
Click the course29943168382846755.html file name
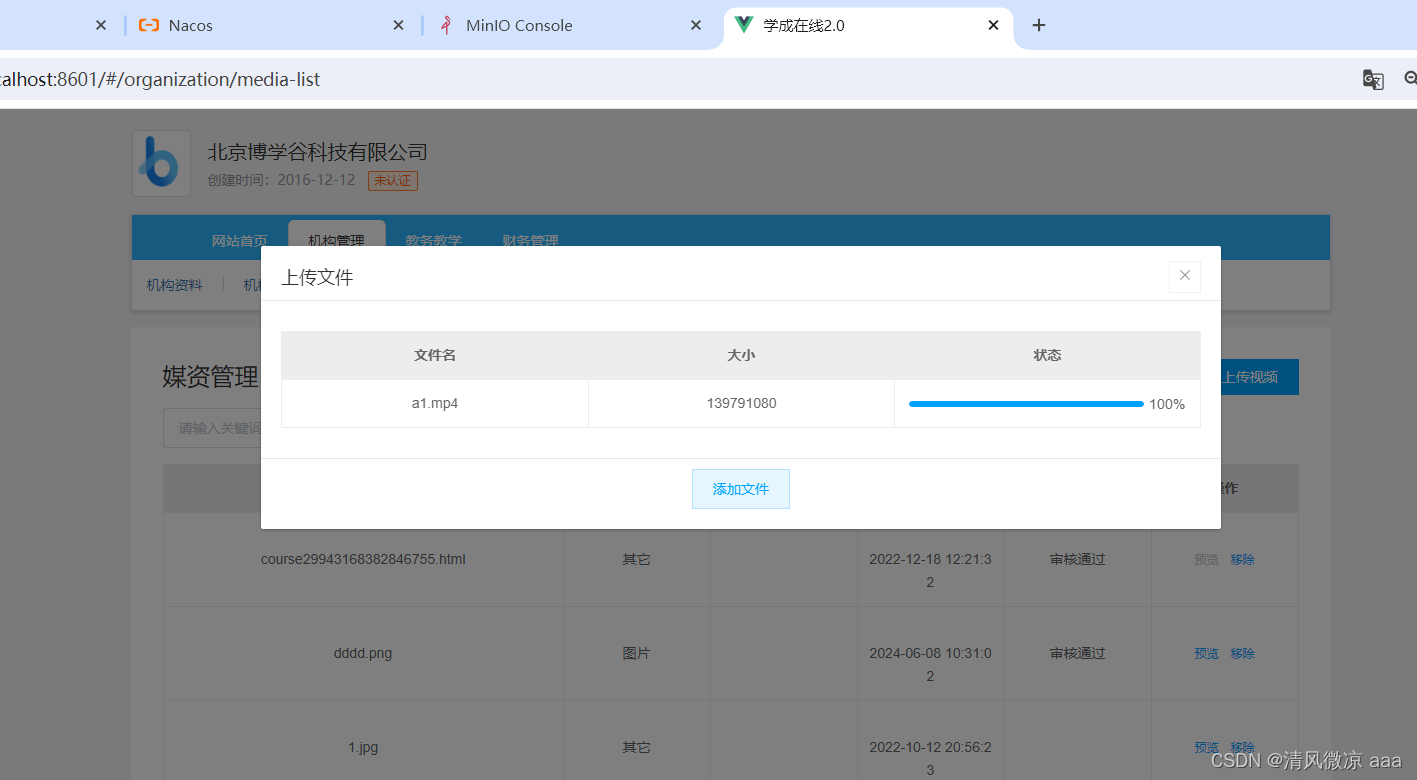[x=363, y=559]
